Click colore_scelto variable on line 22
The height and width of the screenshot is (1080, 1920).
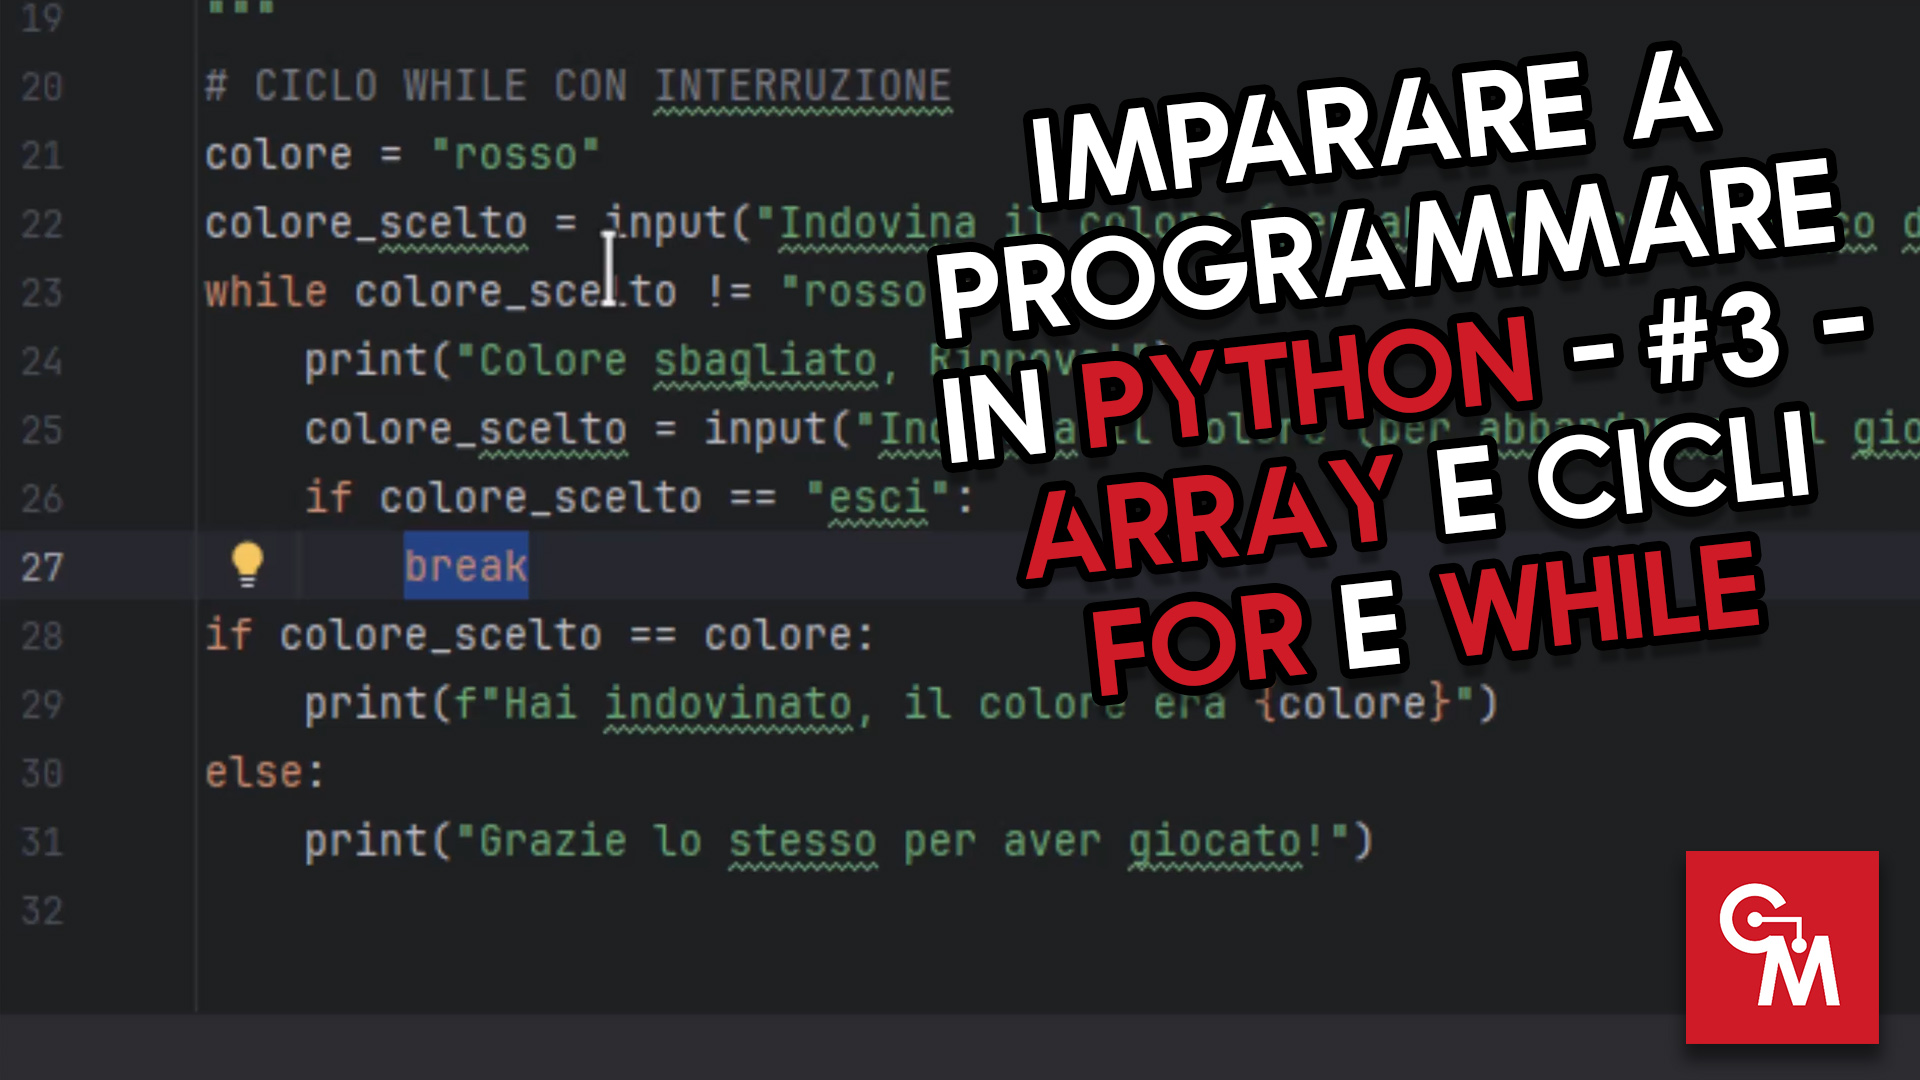[365, 224]
